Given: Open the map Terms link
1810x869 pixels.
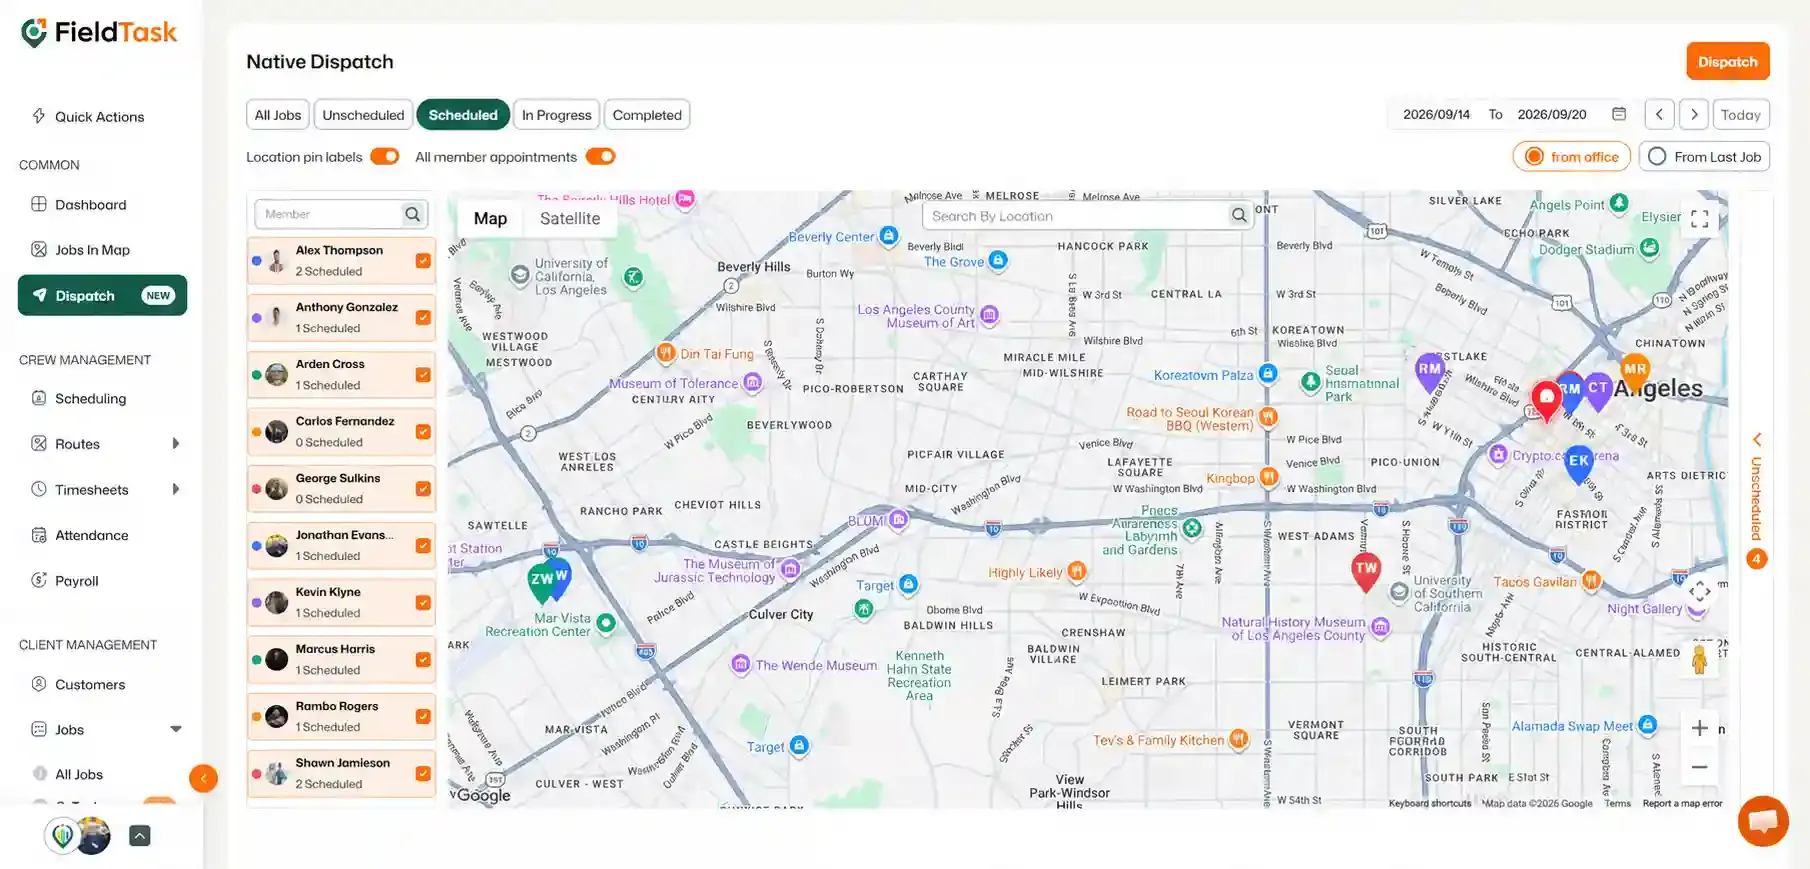Looking at the screenshot, I should (x=1617, y=803).
